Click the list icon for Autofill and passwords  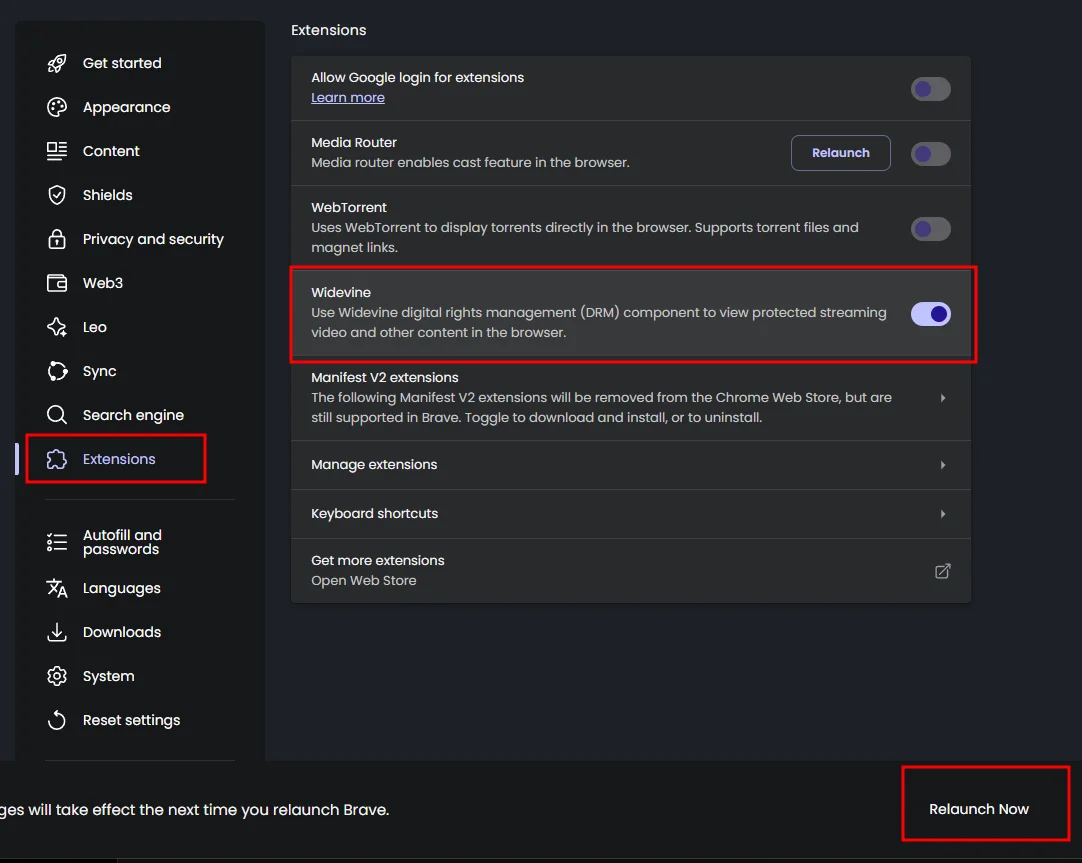(57, 542)
